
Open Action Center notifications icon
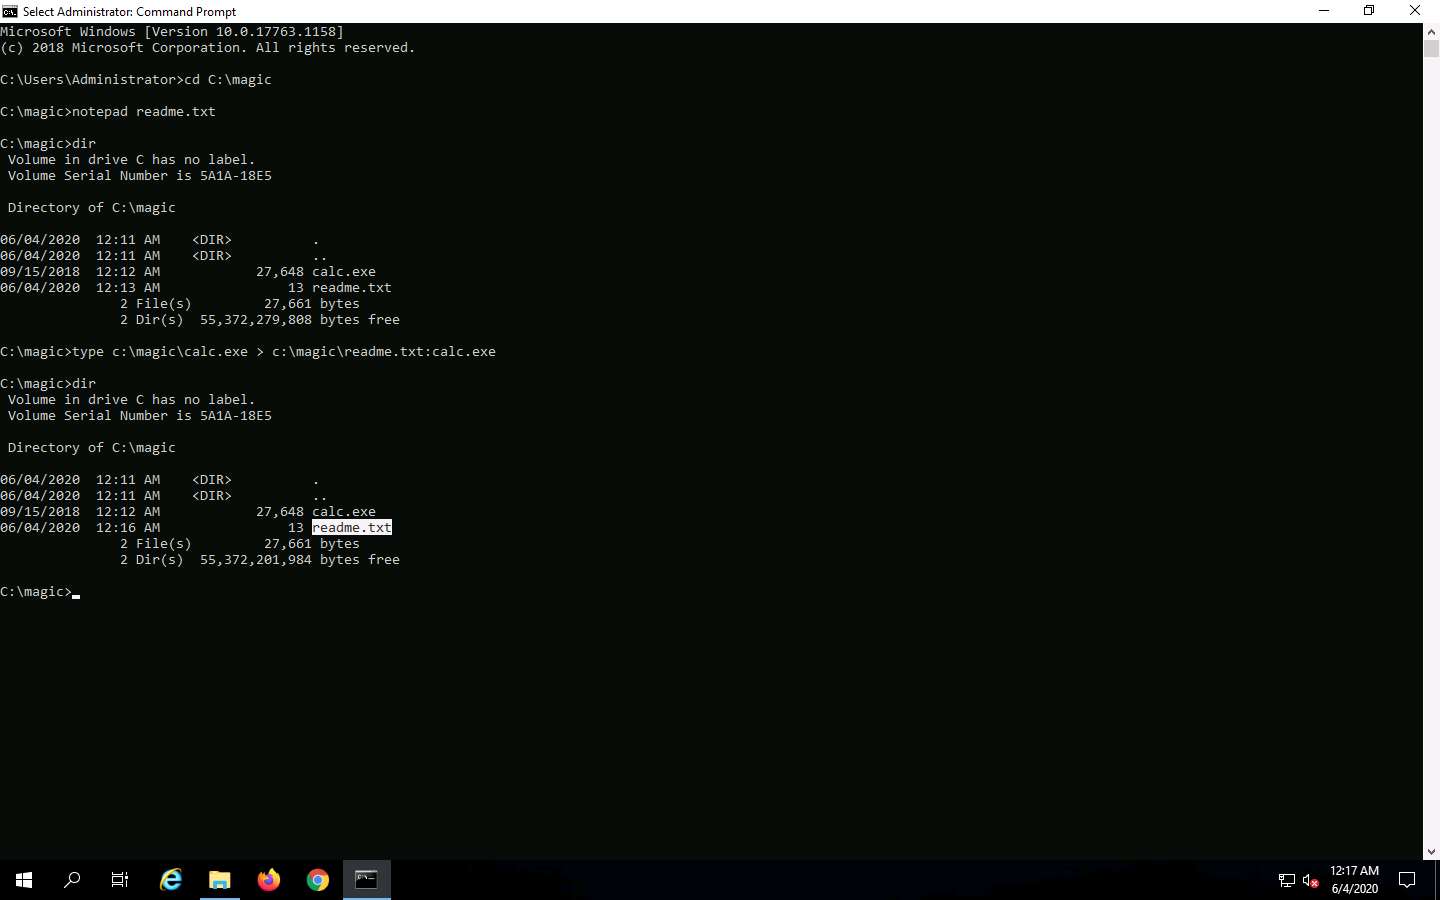pyautogui.click(x=1407, y=880)
